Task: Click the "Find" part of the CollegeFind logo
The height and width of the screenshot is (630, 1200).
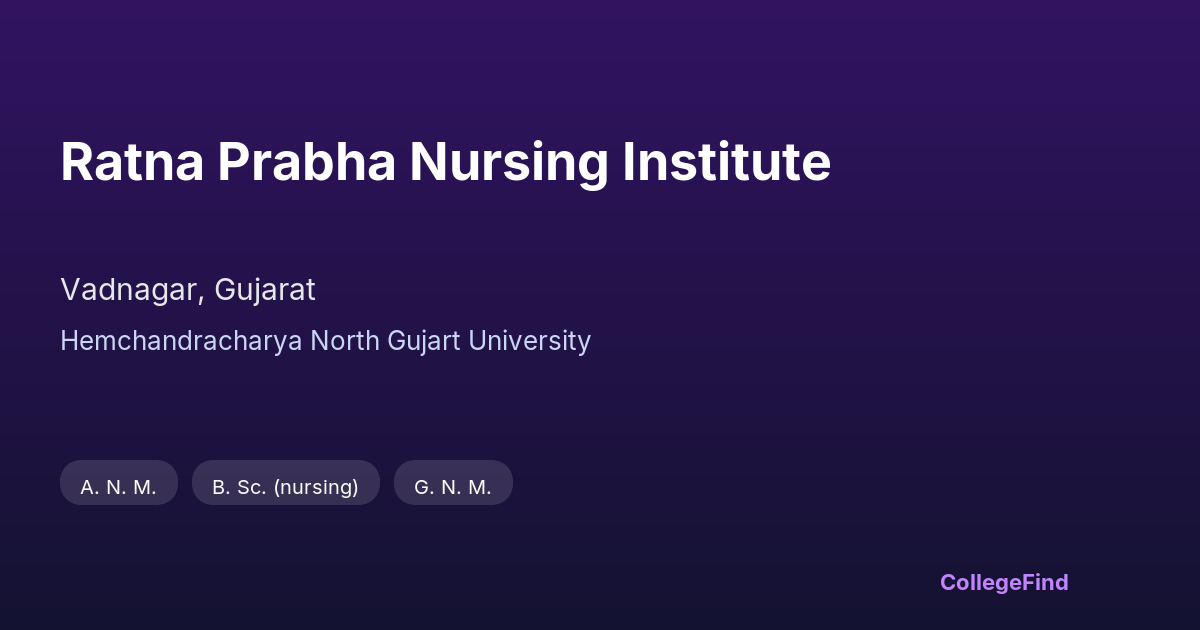Action: pos(1046,582)
